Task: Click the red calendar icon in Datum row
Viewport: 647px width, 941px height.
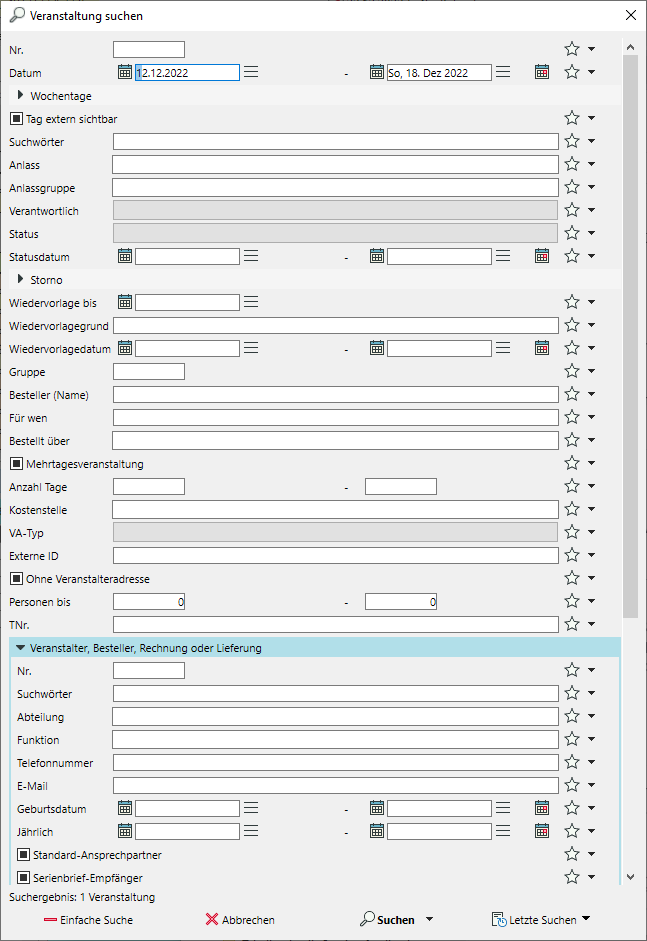Action: [541, 72]
